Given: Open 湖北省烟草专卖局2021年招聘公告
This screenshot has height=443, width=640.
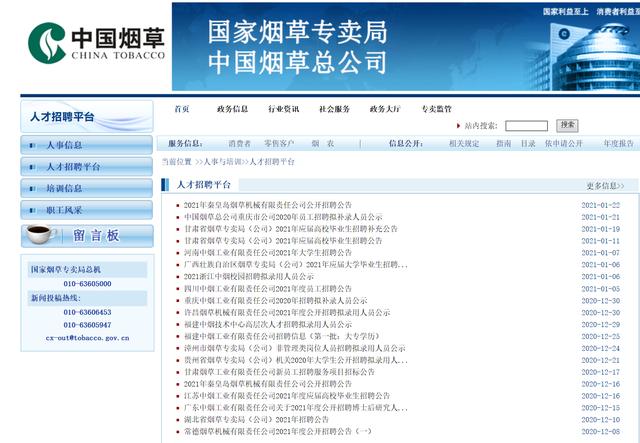Looking at the screenshot, I should coord(256,419).
